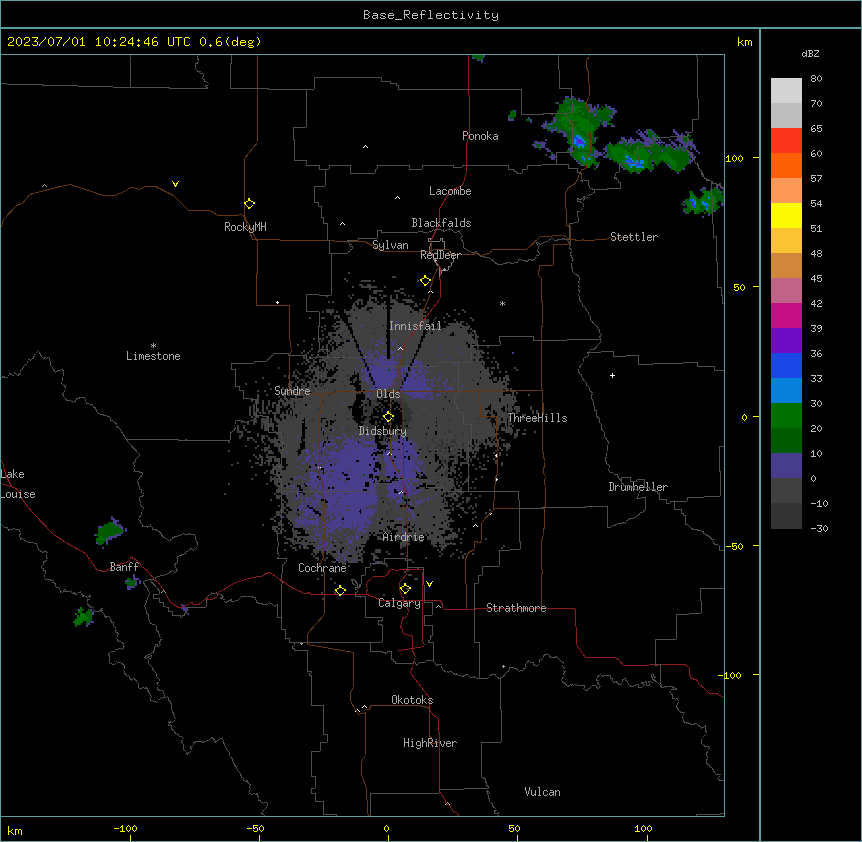Select the 30 dBZ green color swatch
Screen dimensions: 862x842
(786, 416)
